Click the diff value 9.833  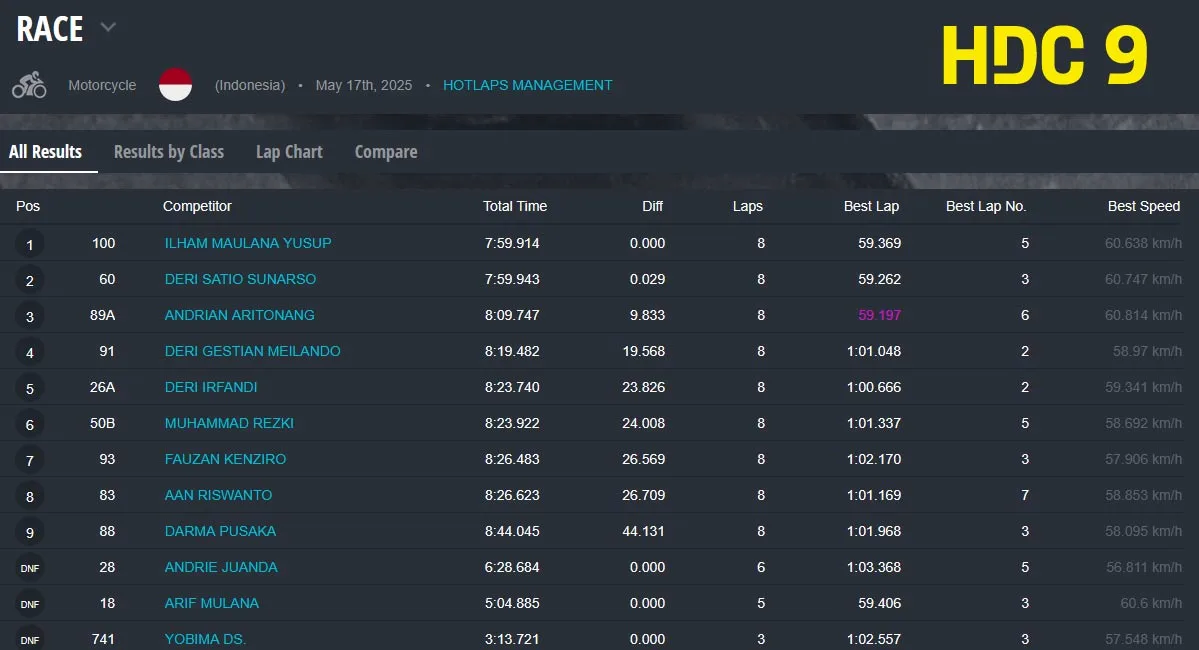[x=647, y=315]
